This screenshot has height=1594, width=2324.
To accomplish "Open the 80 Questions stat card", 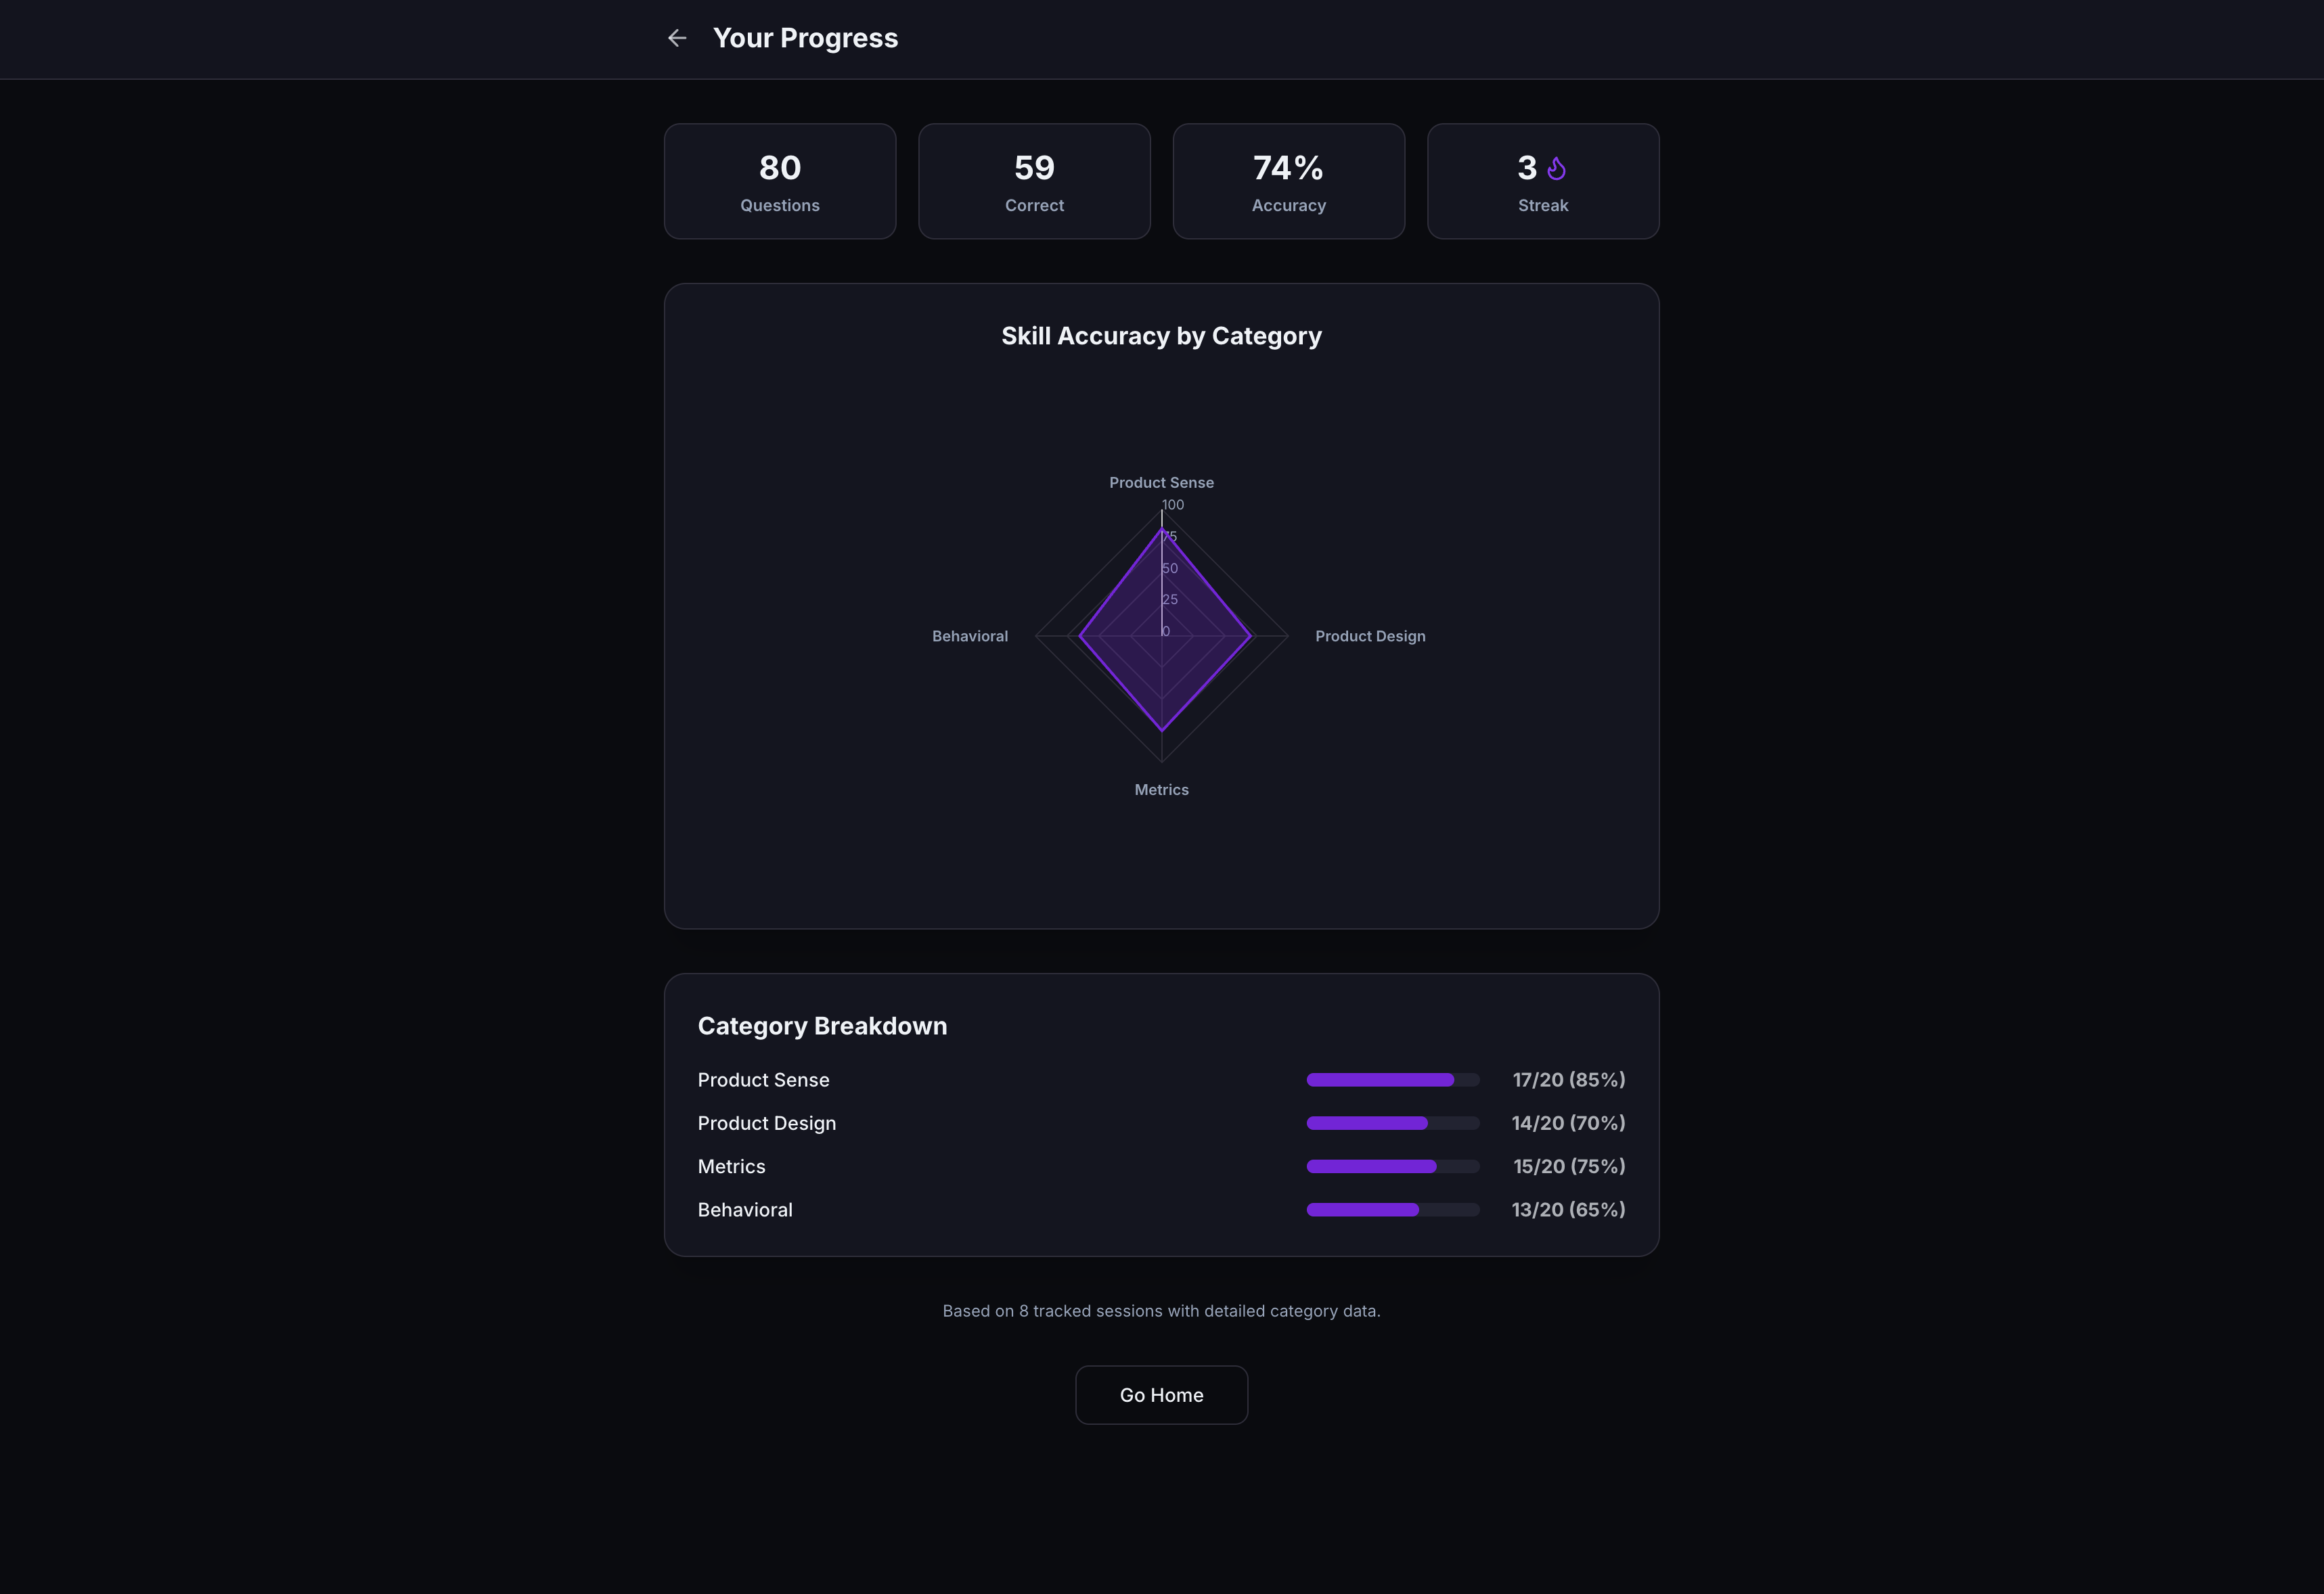I will [x=780, y=181].
